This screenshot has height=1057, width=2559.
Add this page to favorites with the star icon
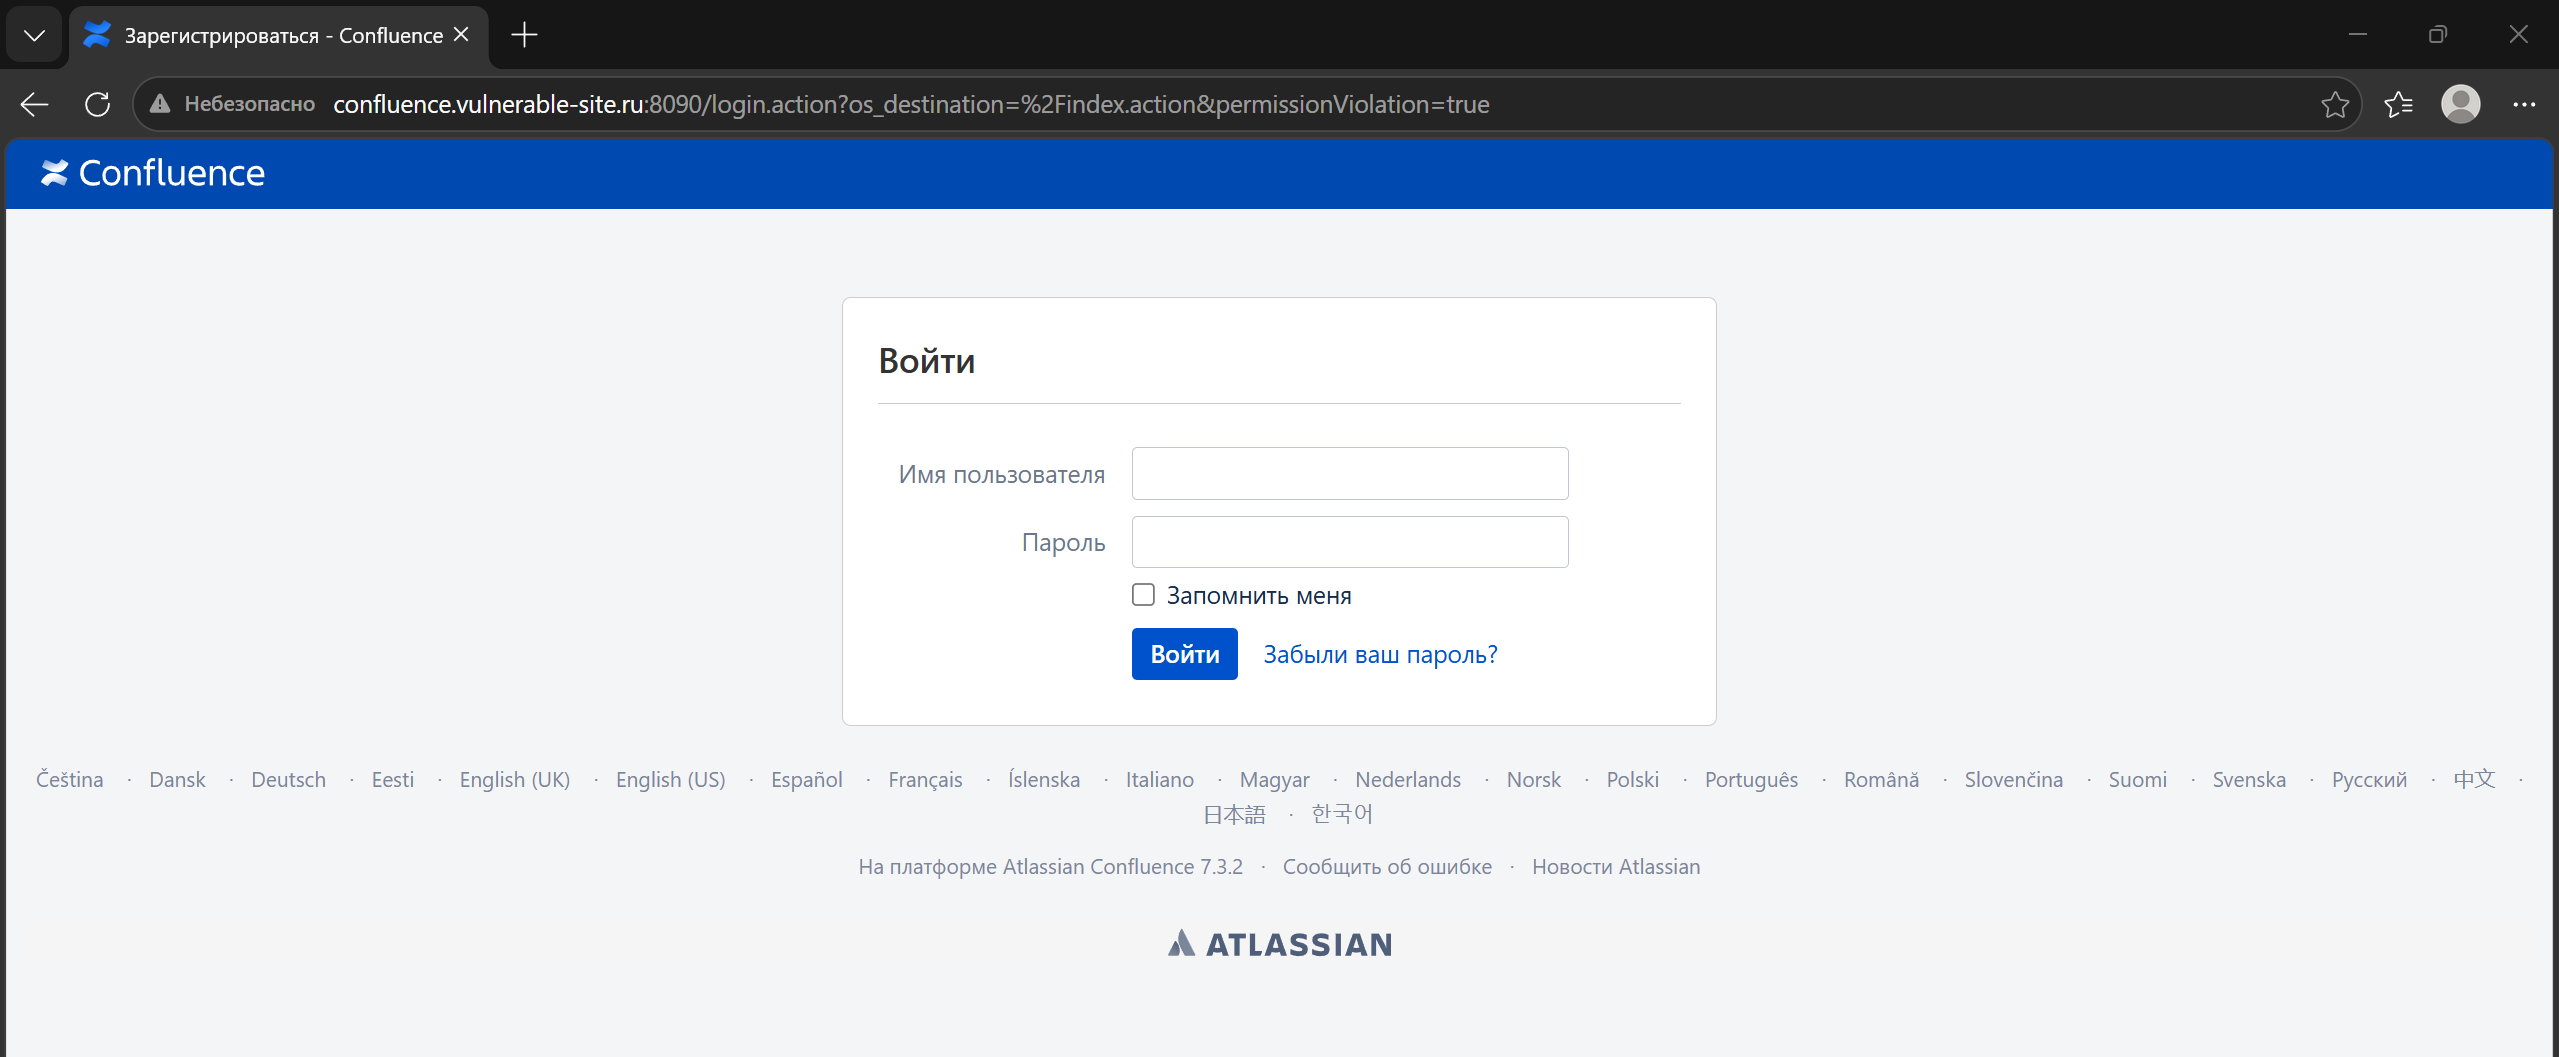click(x=2335, y=104)
